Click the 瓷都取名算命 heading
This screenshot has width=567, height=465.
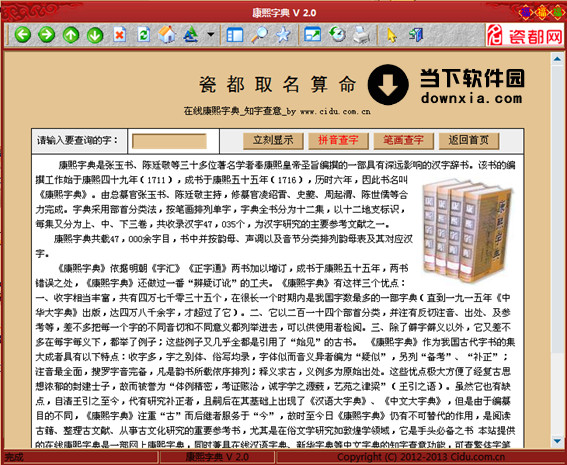278,85
